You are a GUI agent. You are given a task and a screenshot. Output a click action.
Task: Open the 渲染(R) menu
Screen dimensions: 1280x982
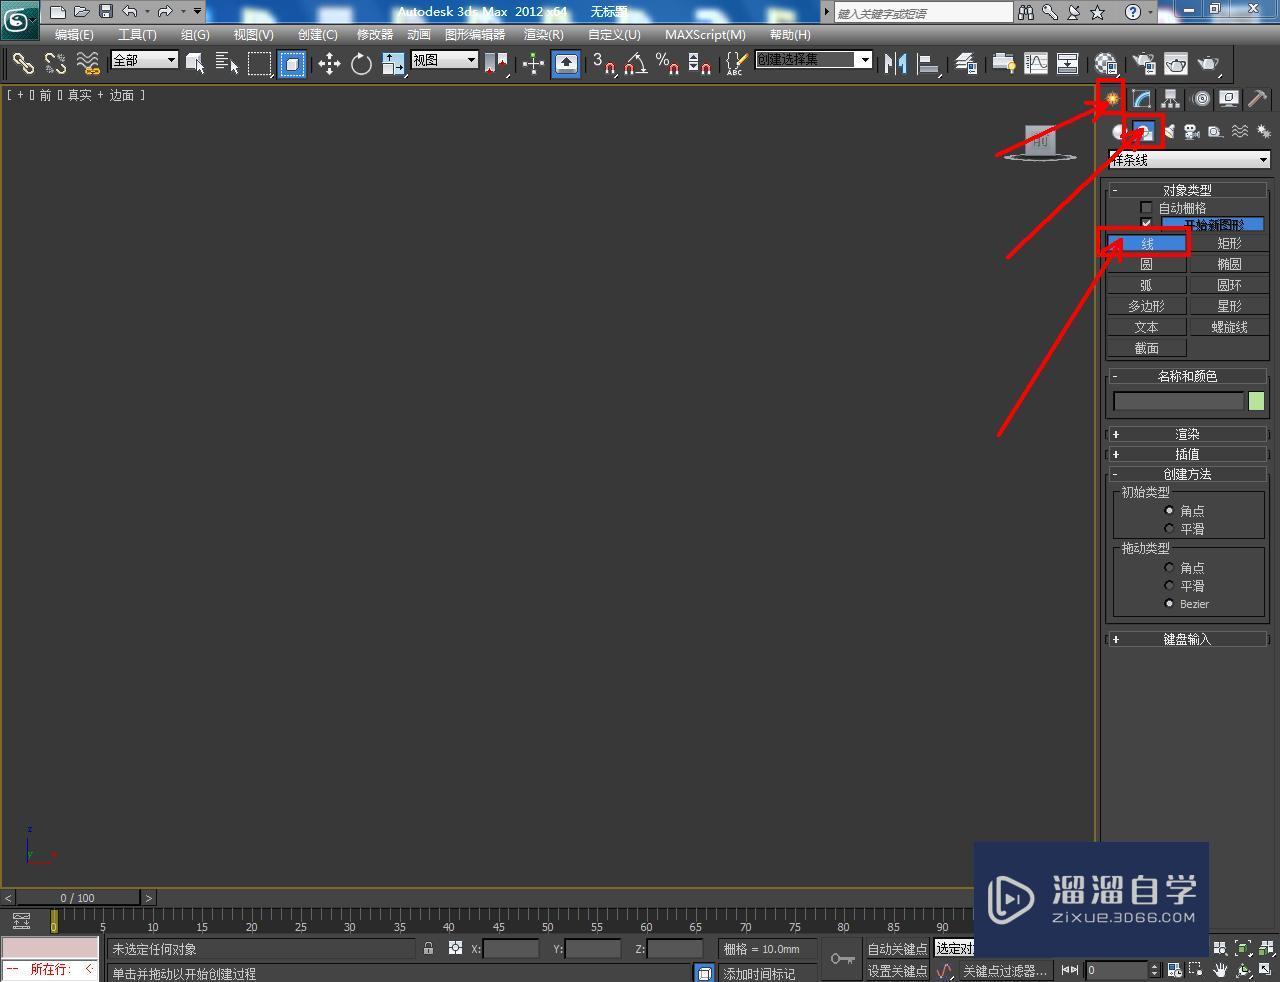pyautogui.click(x=544, y=34)
